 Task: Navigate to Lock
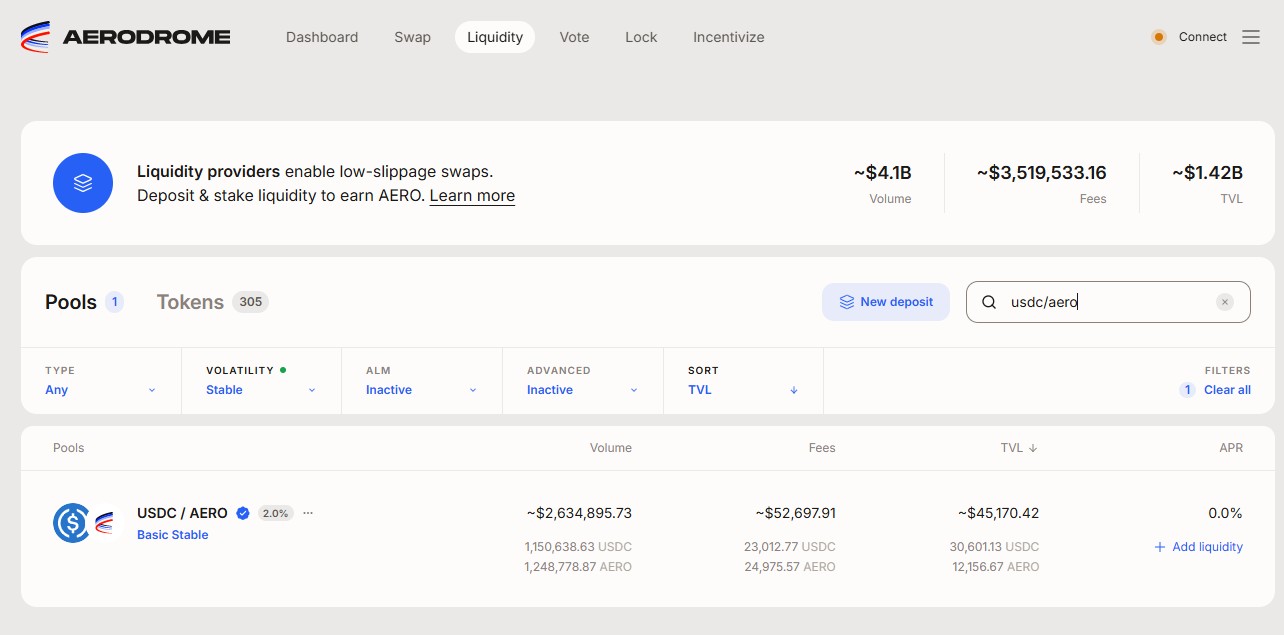tap(641, 37)
